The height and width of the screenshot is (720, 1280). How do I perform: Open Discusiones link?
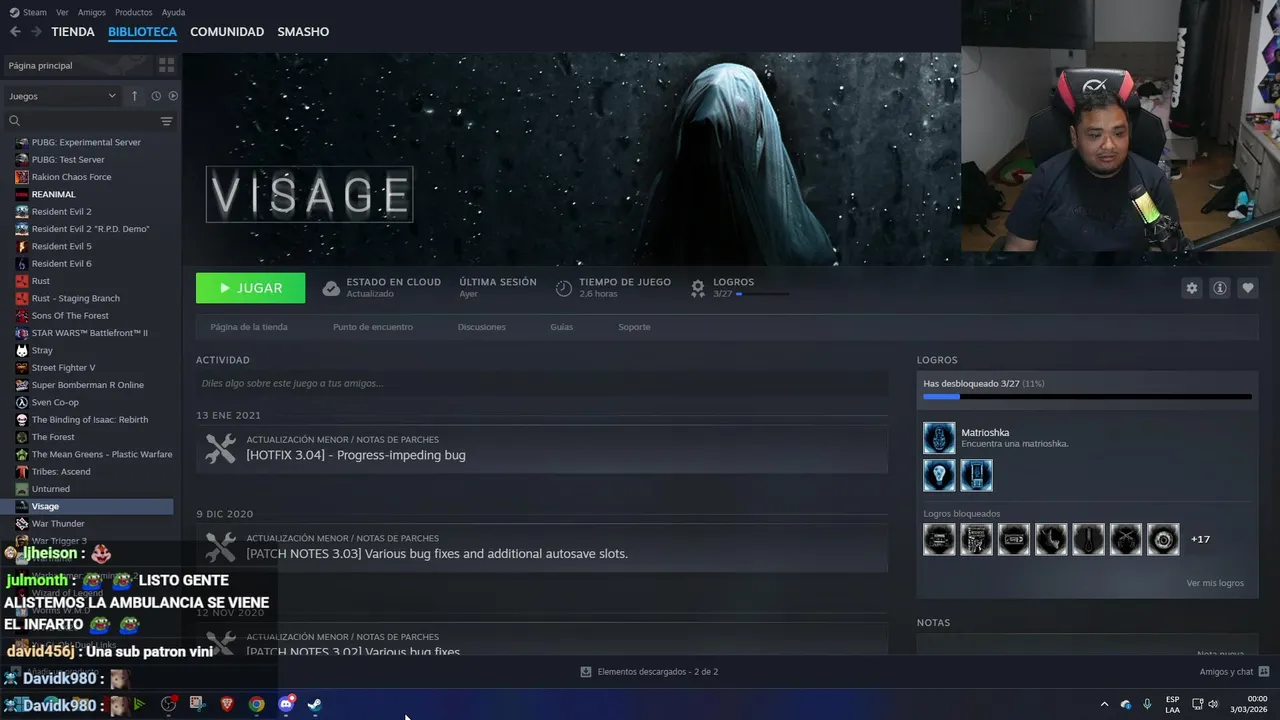click(482, 327)
